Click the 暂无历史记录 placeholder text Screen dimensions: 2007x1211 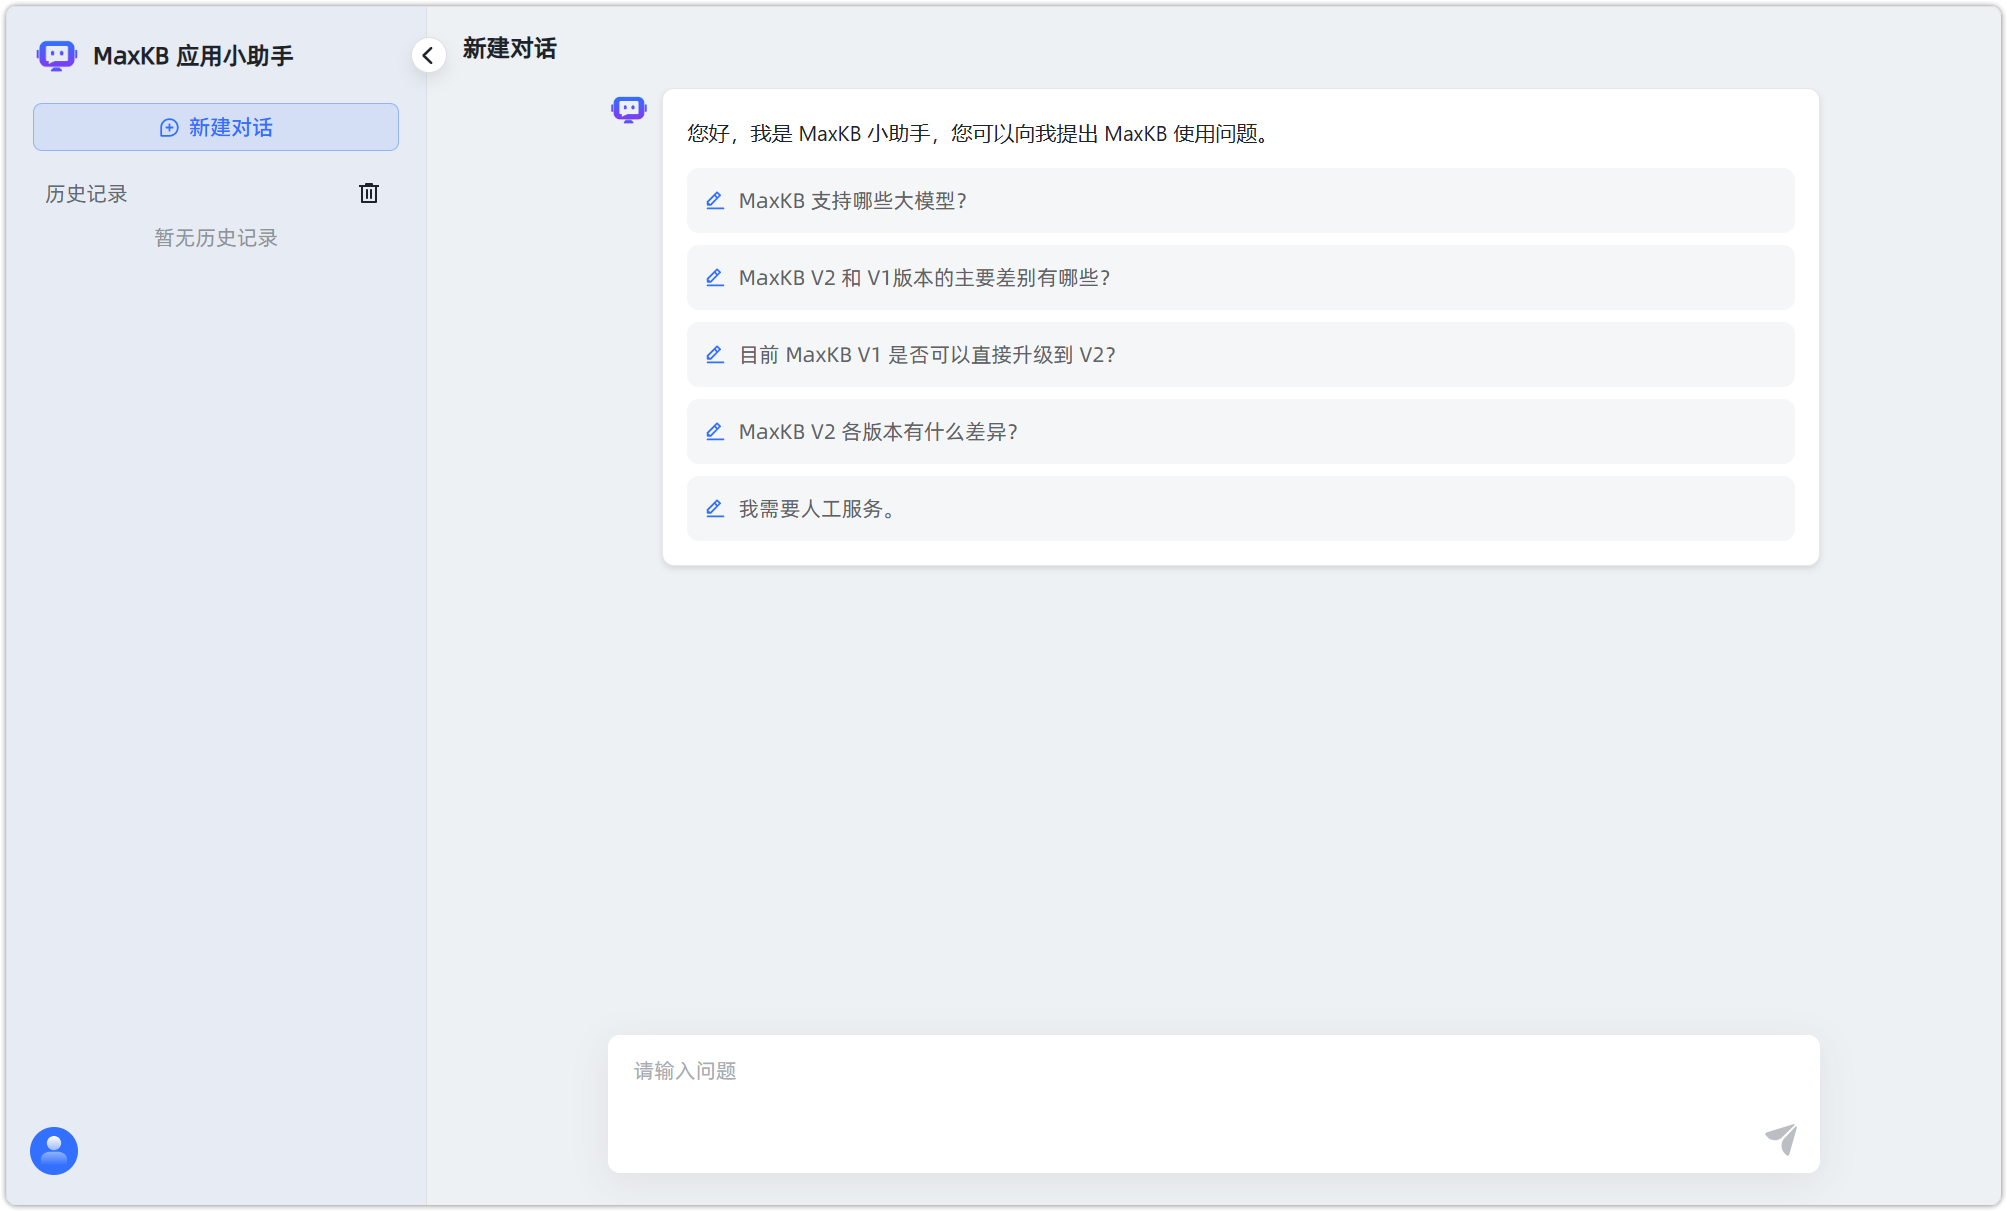pyautogui.click(x=216, y=238)
